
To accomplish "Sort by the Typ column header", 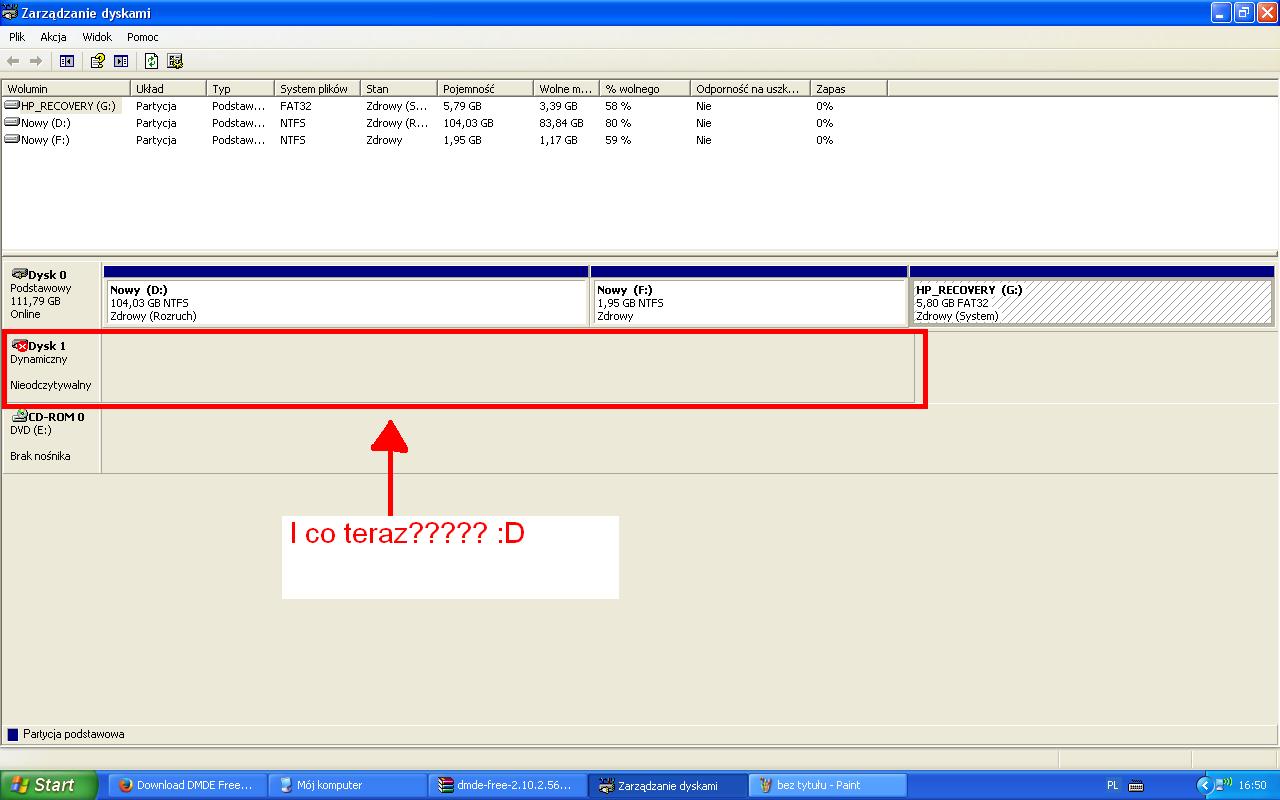I will pos(240,89).
